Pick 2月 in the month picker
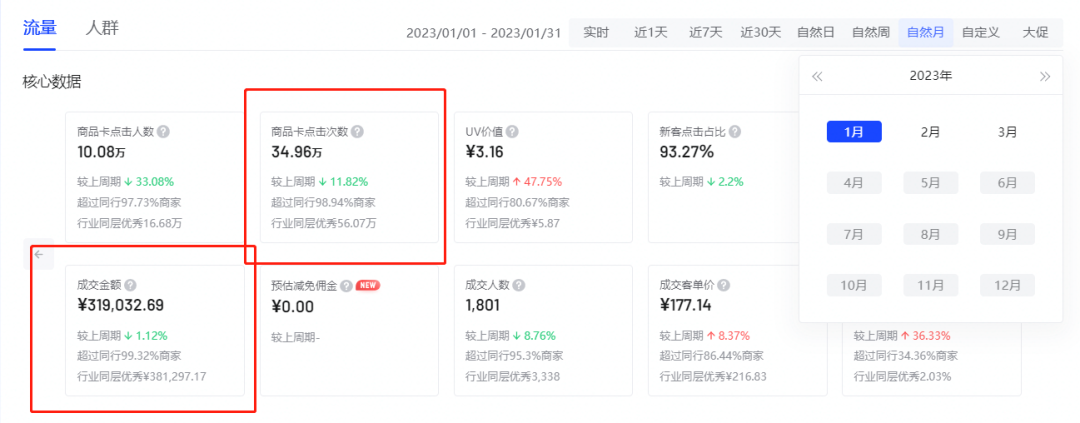 click(931, 132)
